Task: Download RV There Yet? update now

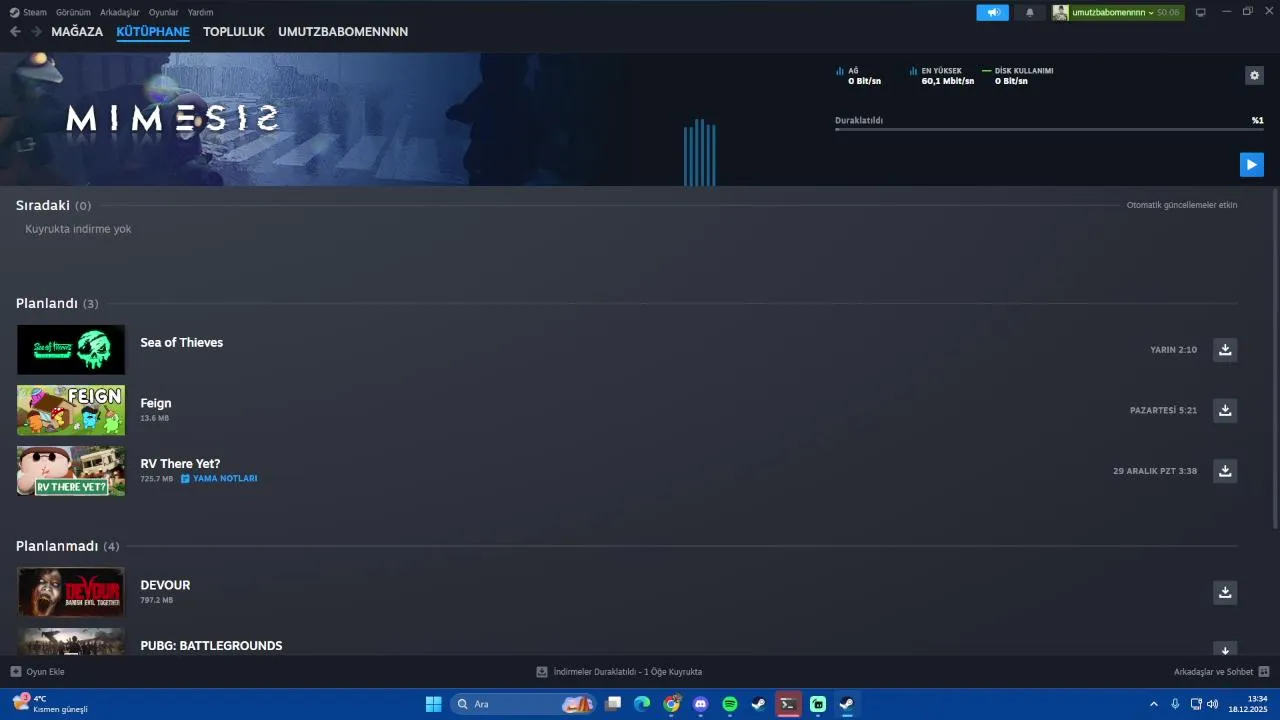Action: [1225, 470]
